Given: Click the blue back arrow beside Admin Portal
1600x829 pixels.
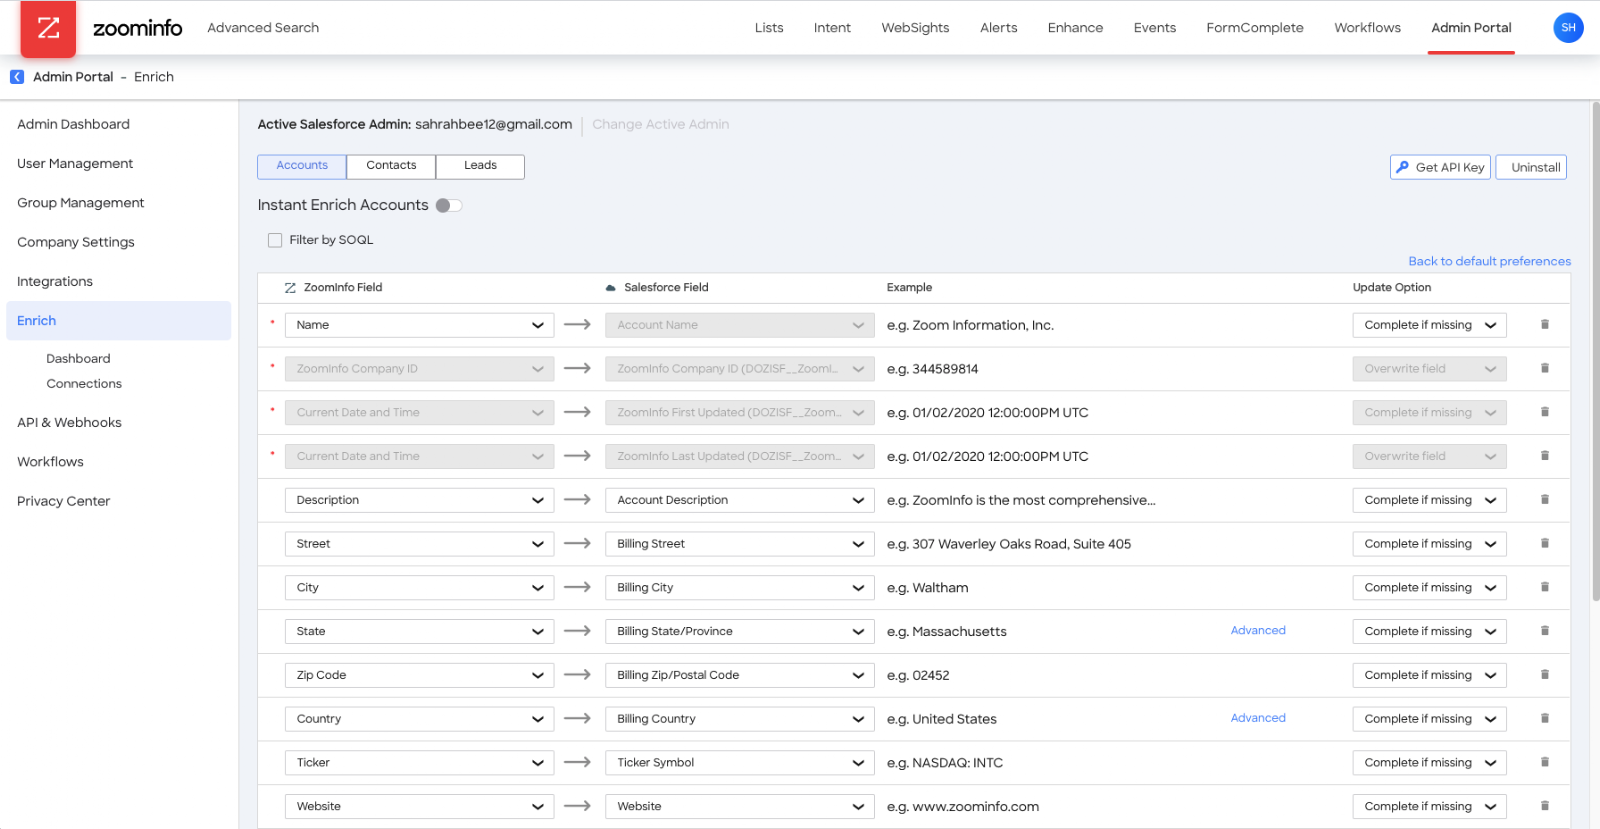Looking at the screenshot, I should [17, 77].
